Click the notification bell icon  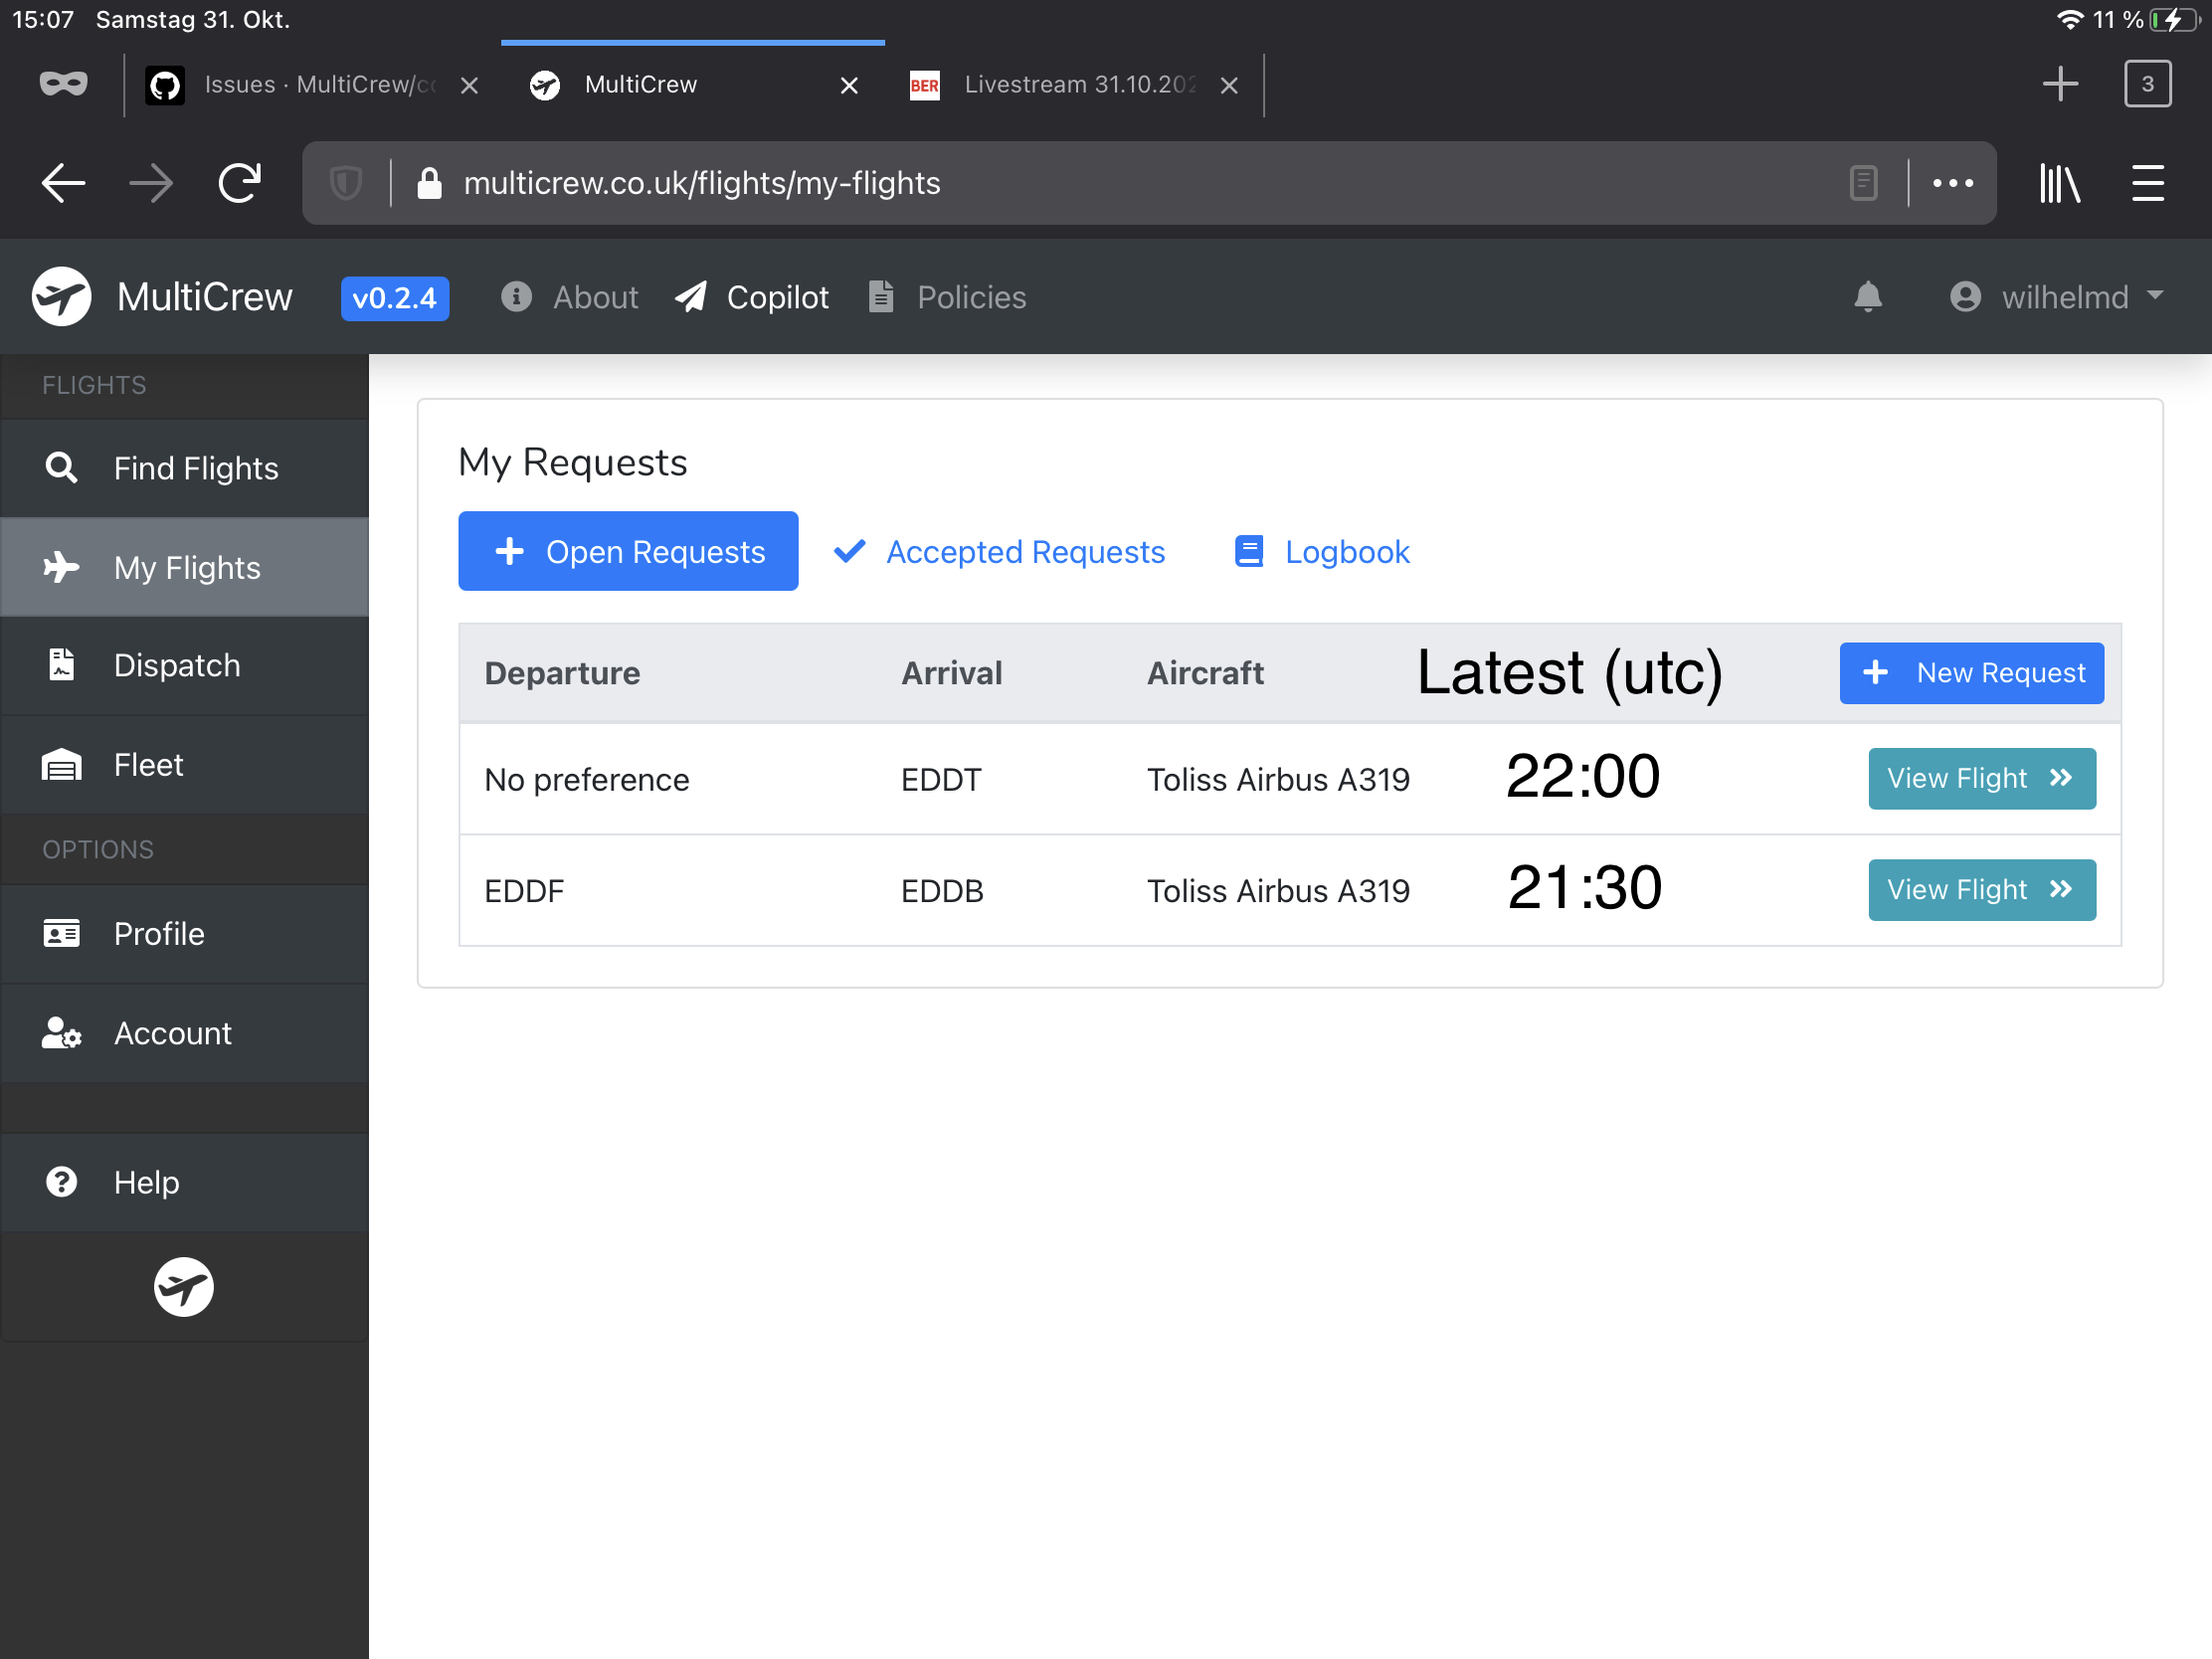click(x=1867, y=297)
